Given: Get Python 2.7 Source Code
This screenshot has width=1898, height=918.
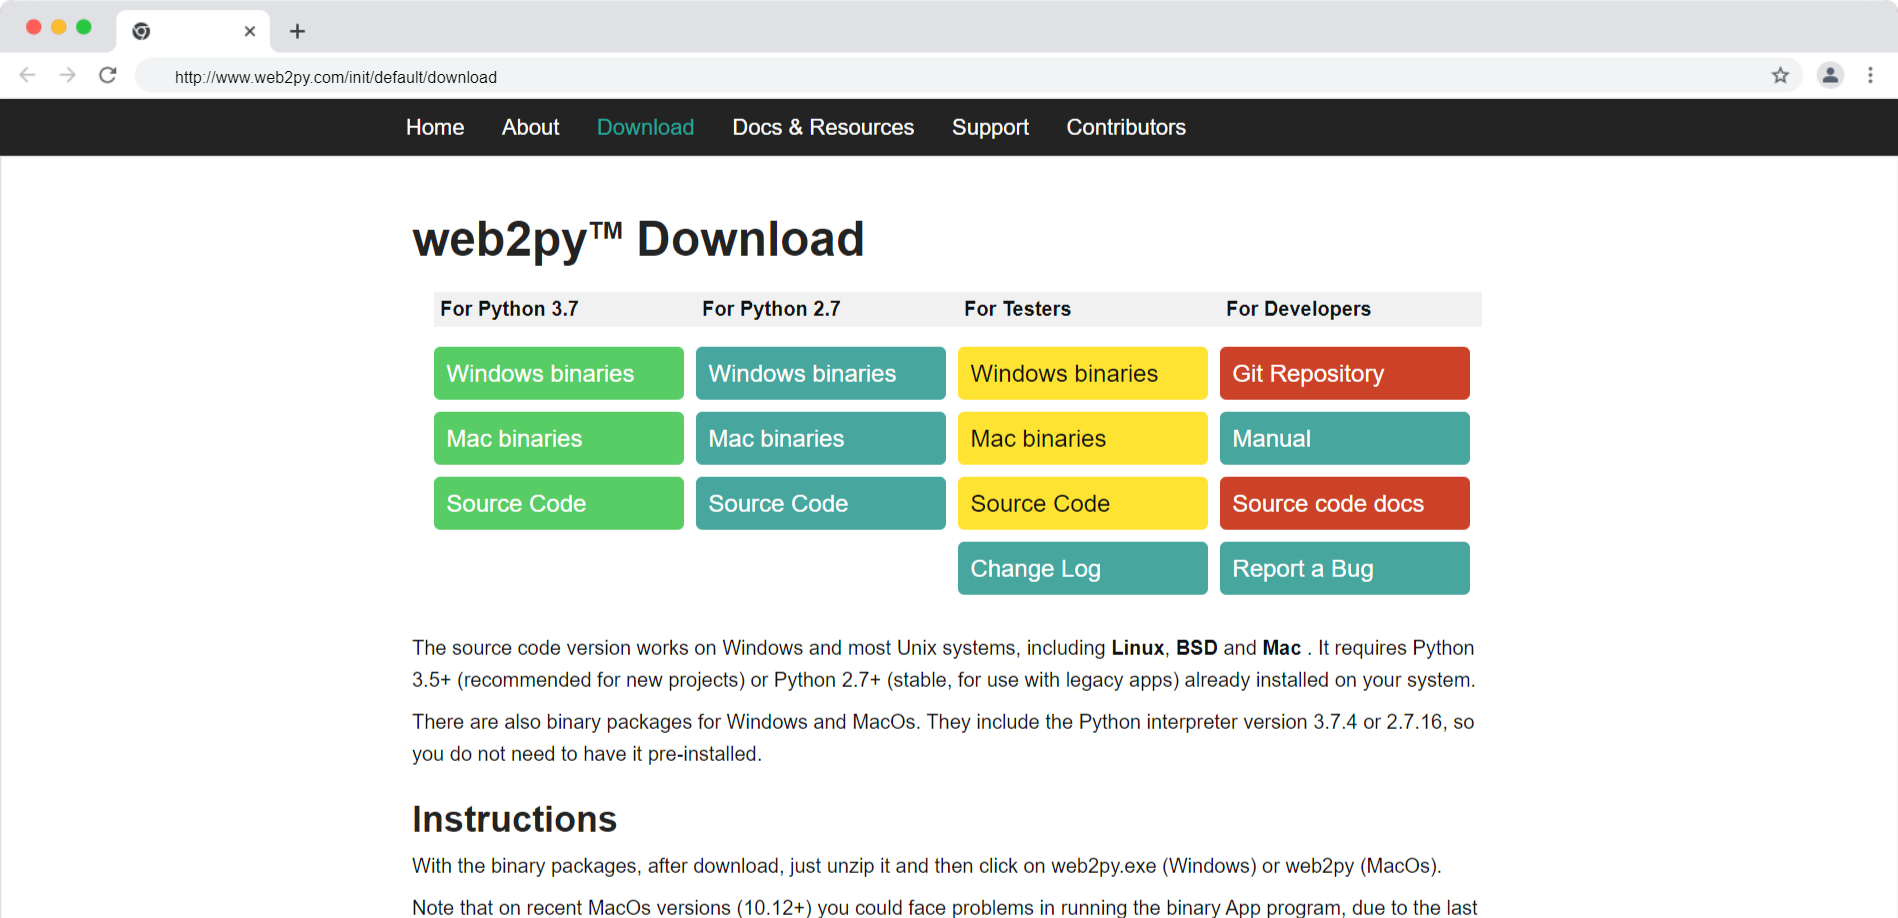Looking at the screenshot, I should 821,503.
